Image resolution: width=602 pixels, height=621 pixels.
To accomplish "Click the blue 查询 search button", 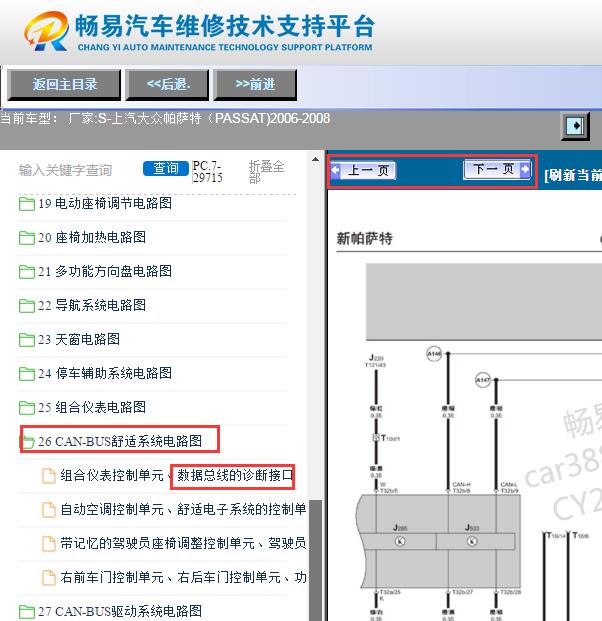I will tap(166, 168).
